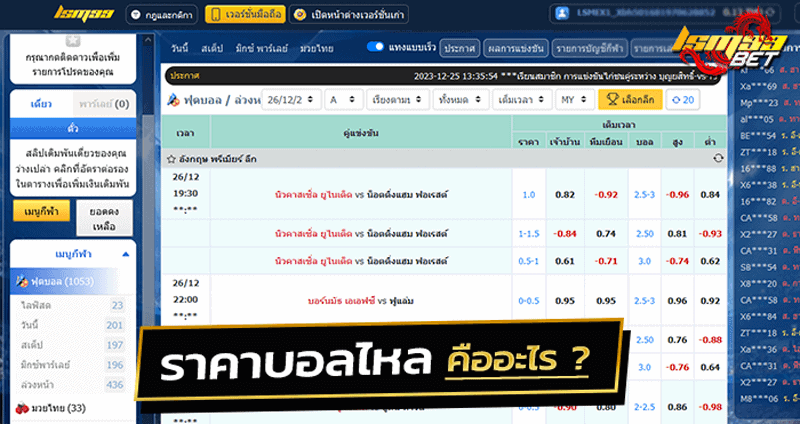
Task: Click the football icon beside ฟุตบอล / ล่วงหน้า heading
Action: (x=173, y=100)
